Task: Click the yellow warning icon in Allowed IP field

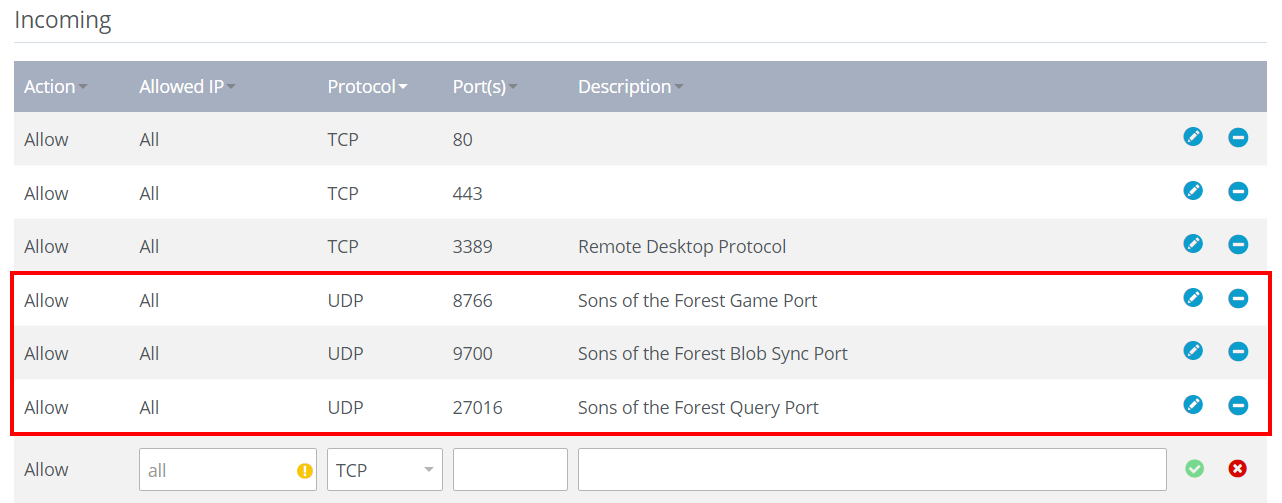Action: (305, 470)
